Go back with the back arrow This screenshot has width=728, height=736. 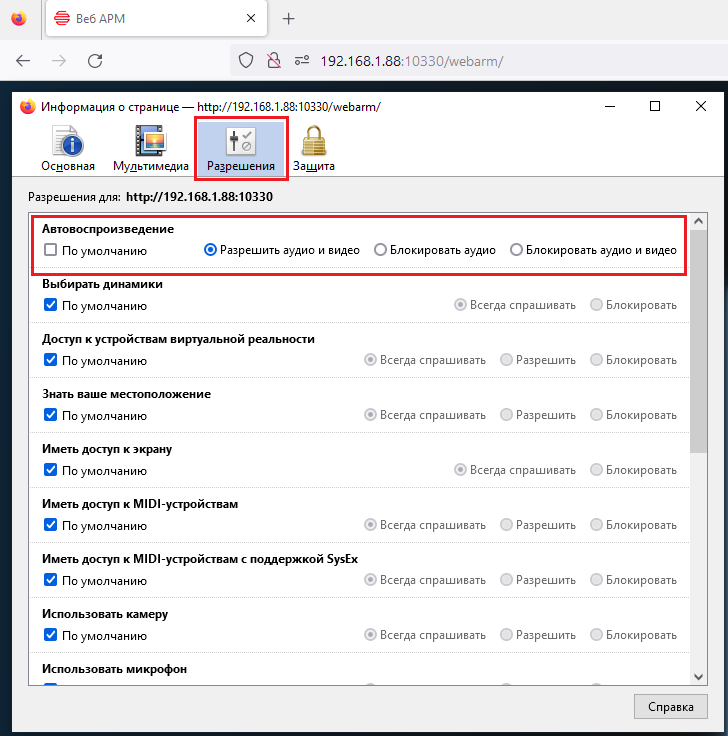coord(23,61)
